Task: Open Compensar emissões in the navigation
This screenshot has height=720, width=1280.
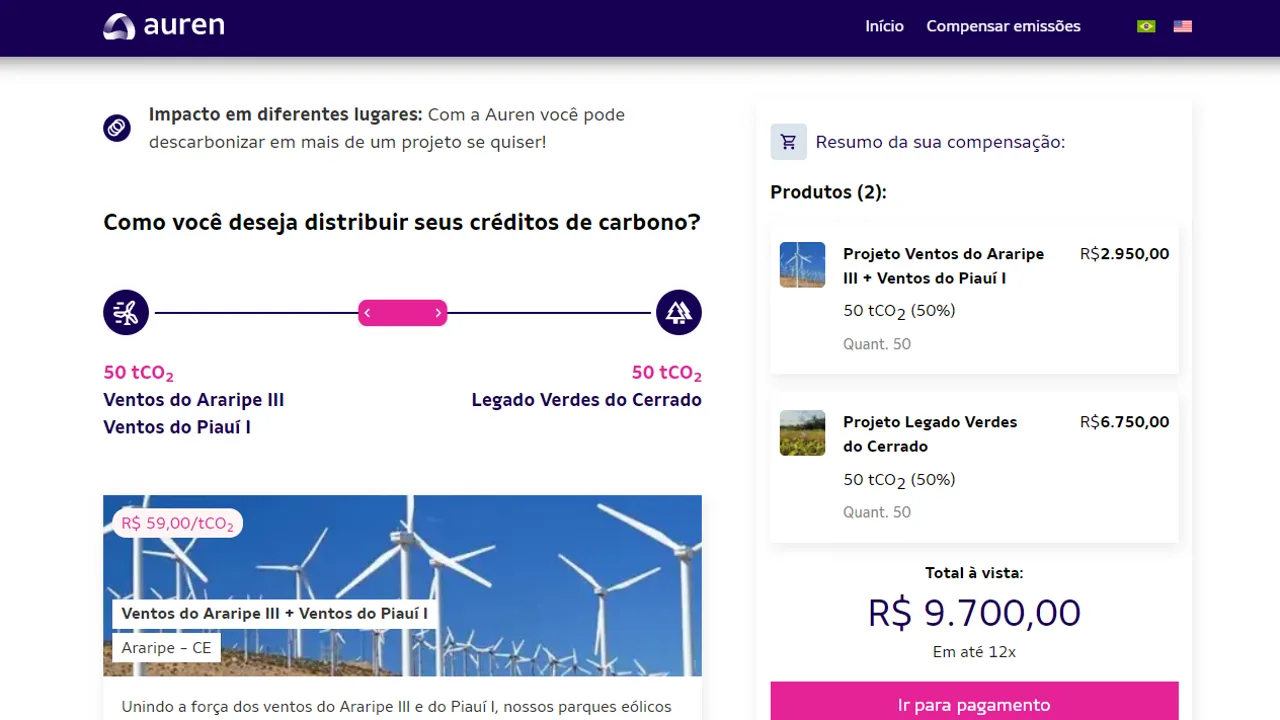Action: coord(1003,27)
